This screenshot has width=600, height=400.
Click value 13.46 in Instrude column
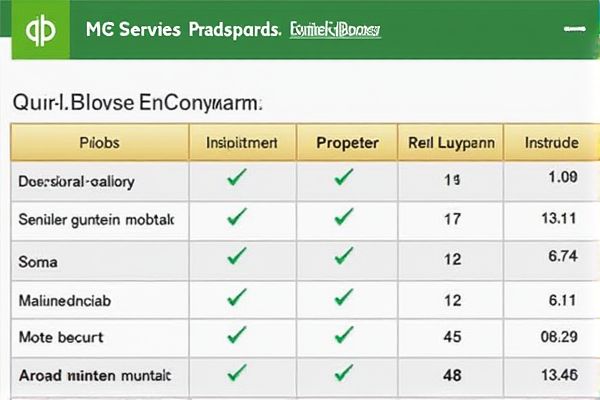(559, 375)
